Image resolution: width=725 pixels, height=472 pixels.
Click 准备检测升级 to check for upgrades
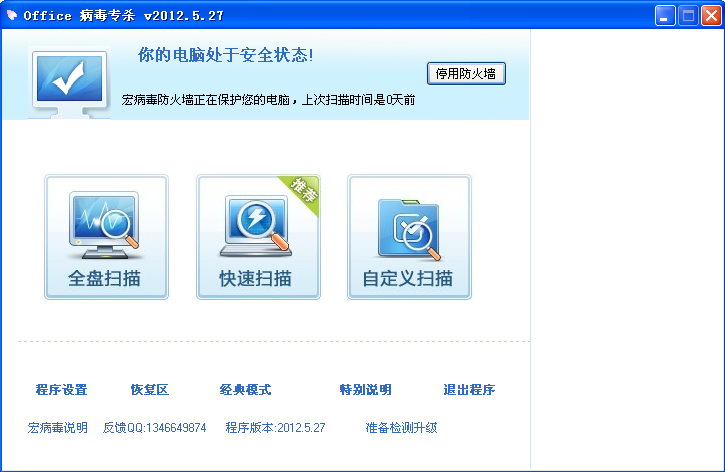(401, 428)
